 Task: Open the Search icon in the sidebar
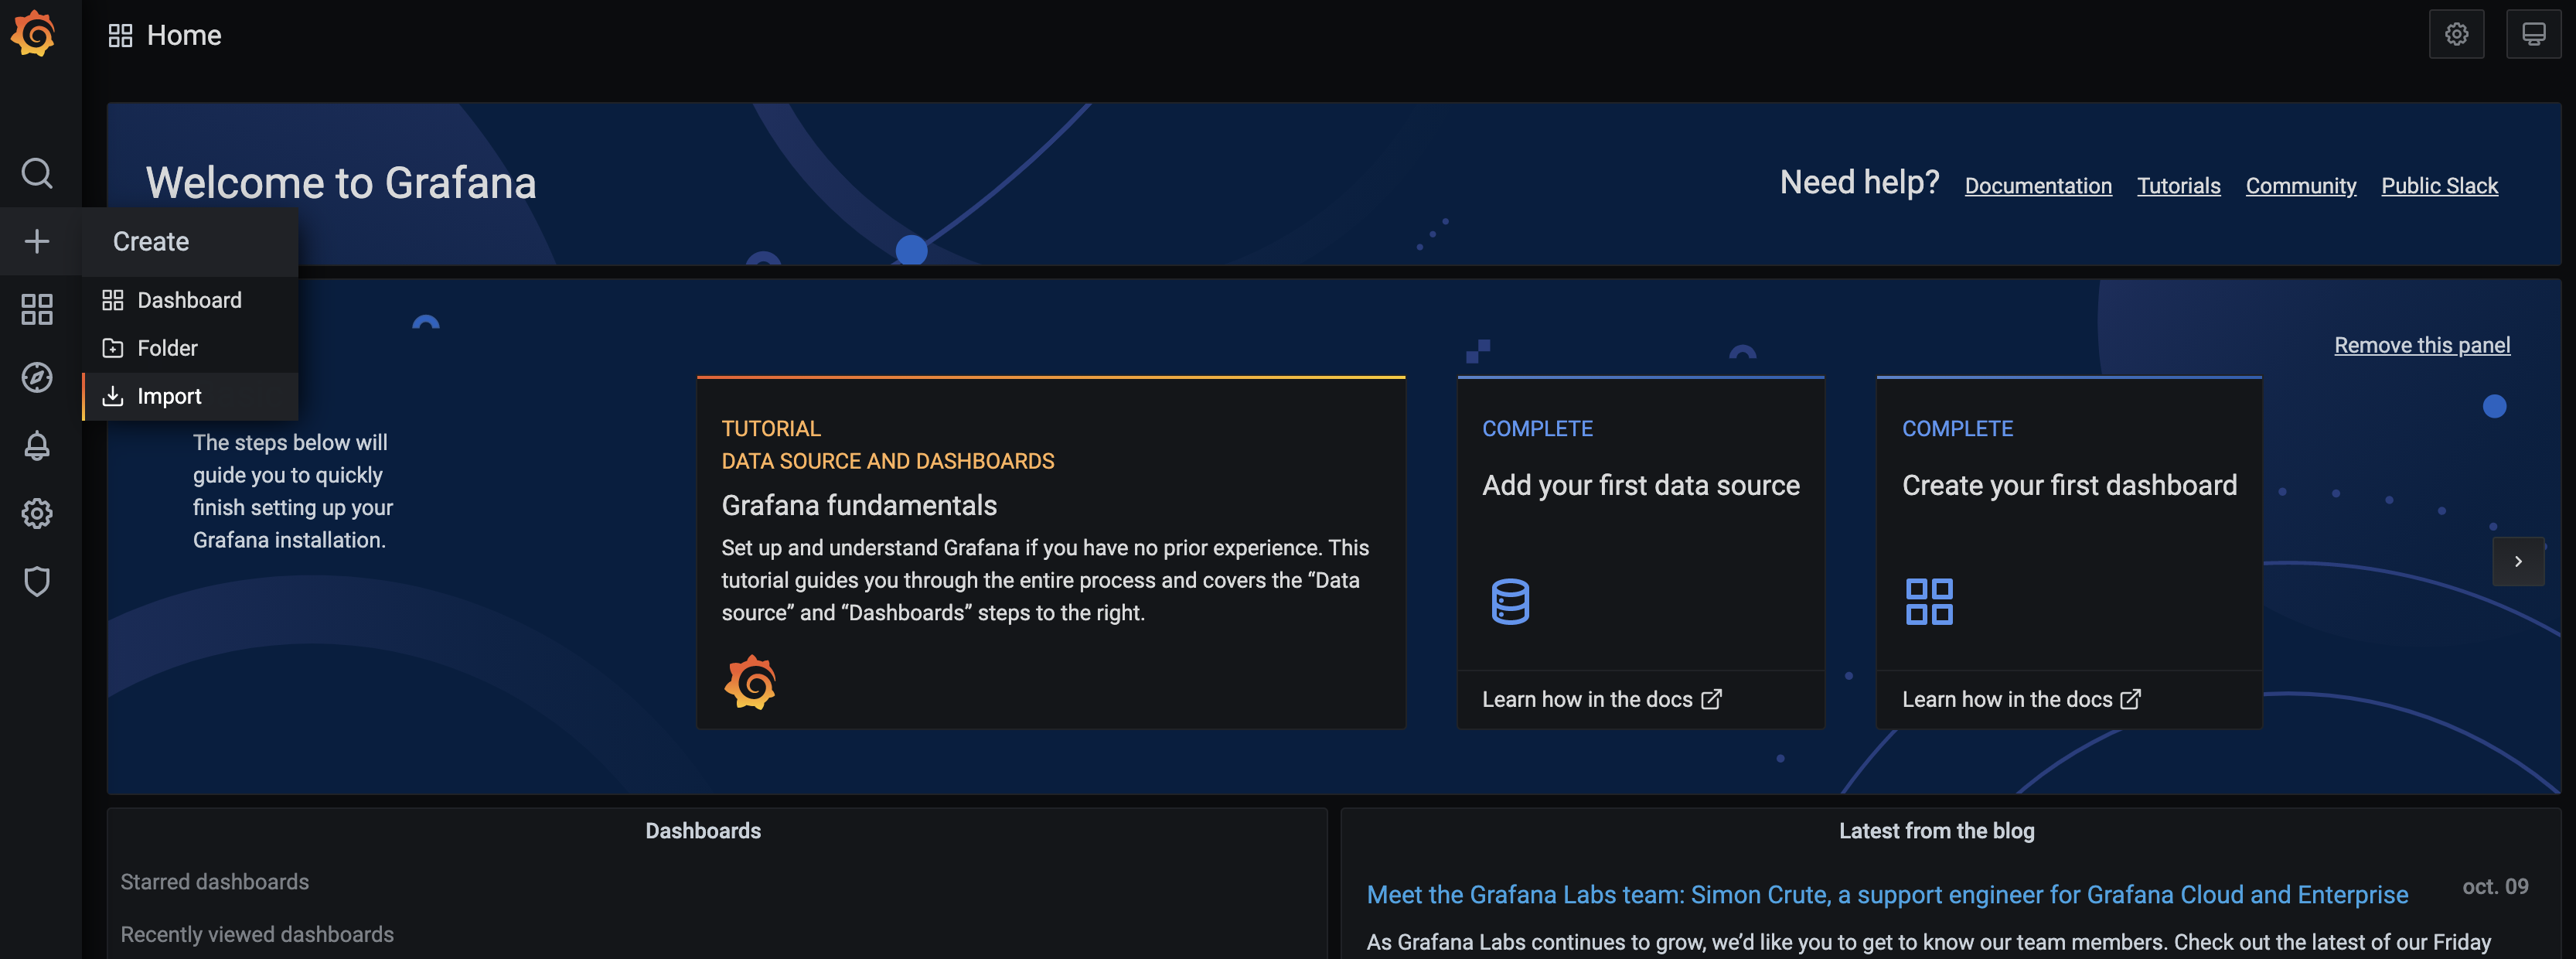(x=37, y=173)
